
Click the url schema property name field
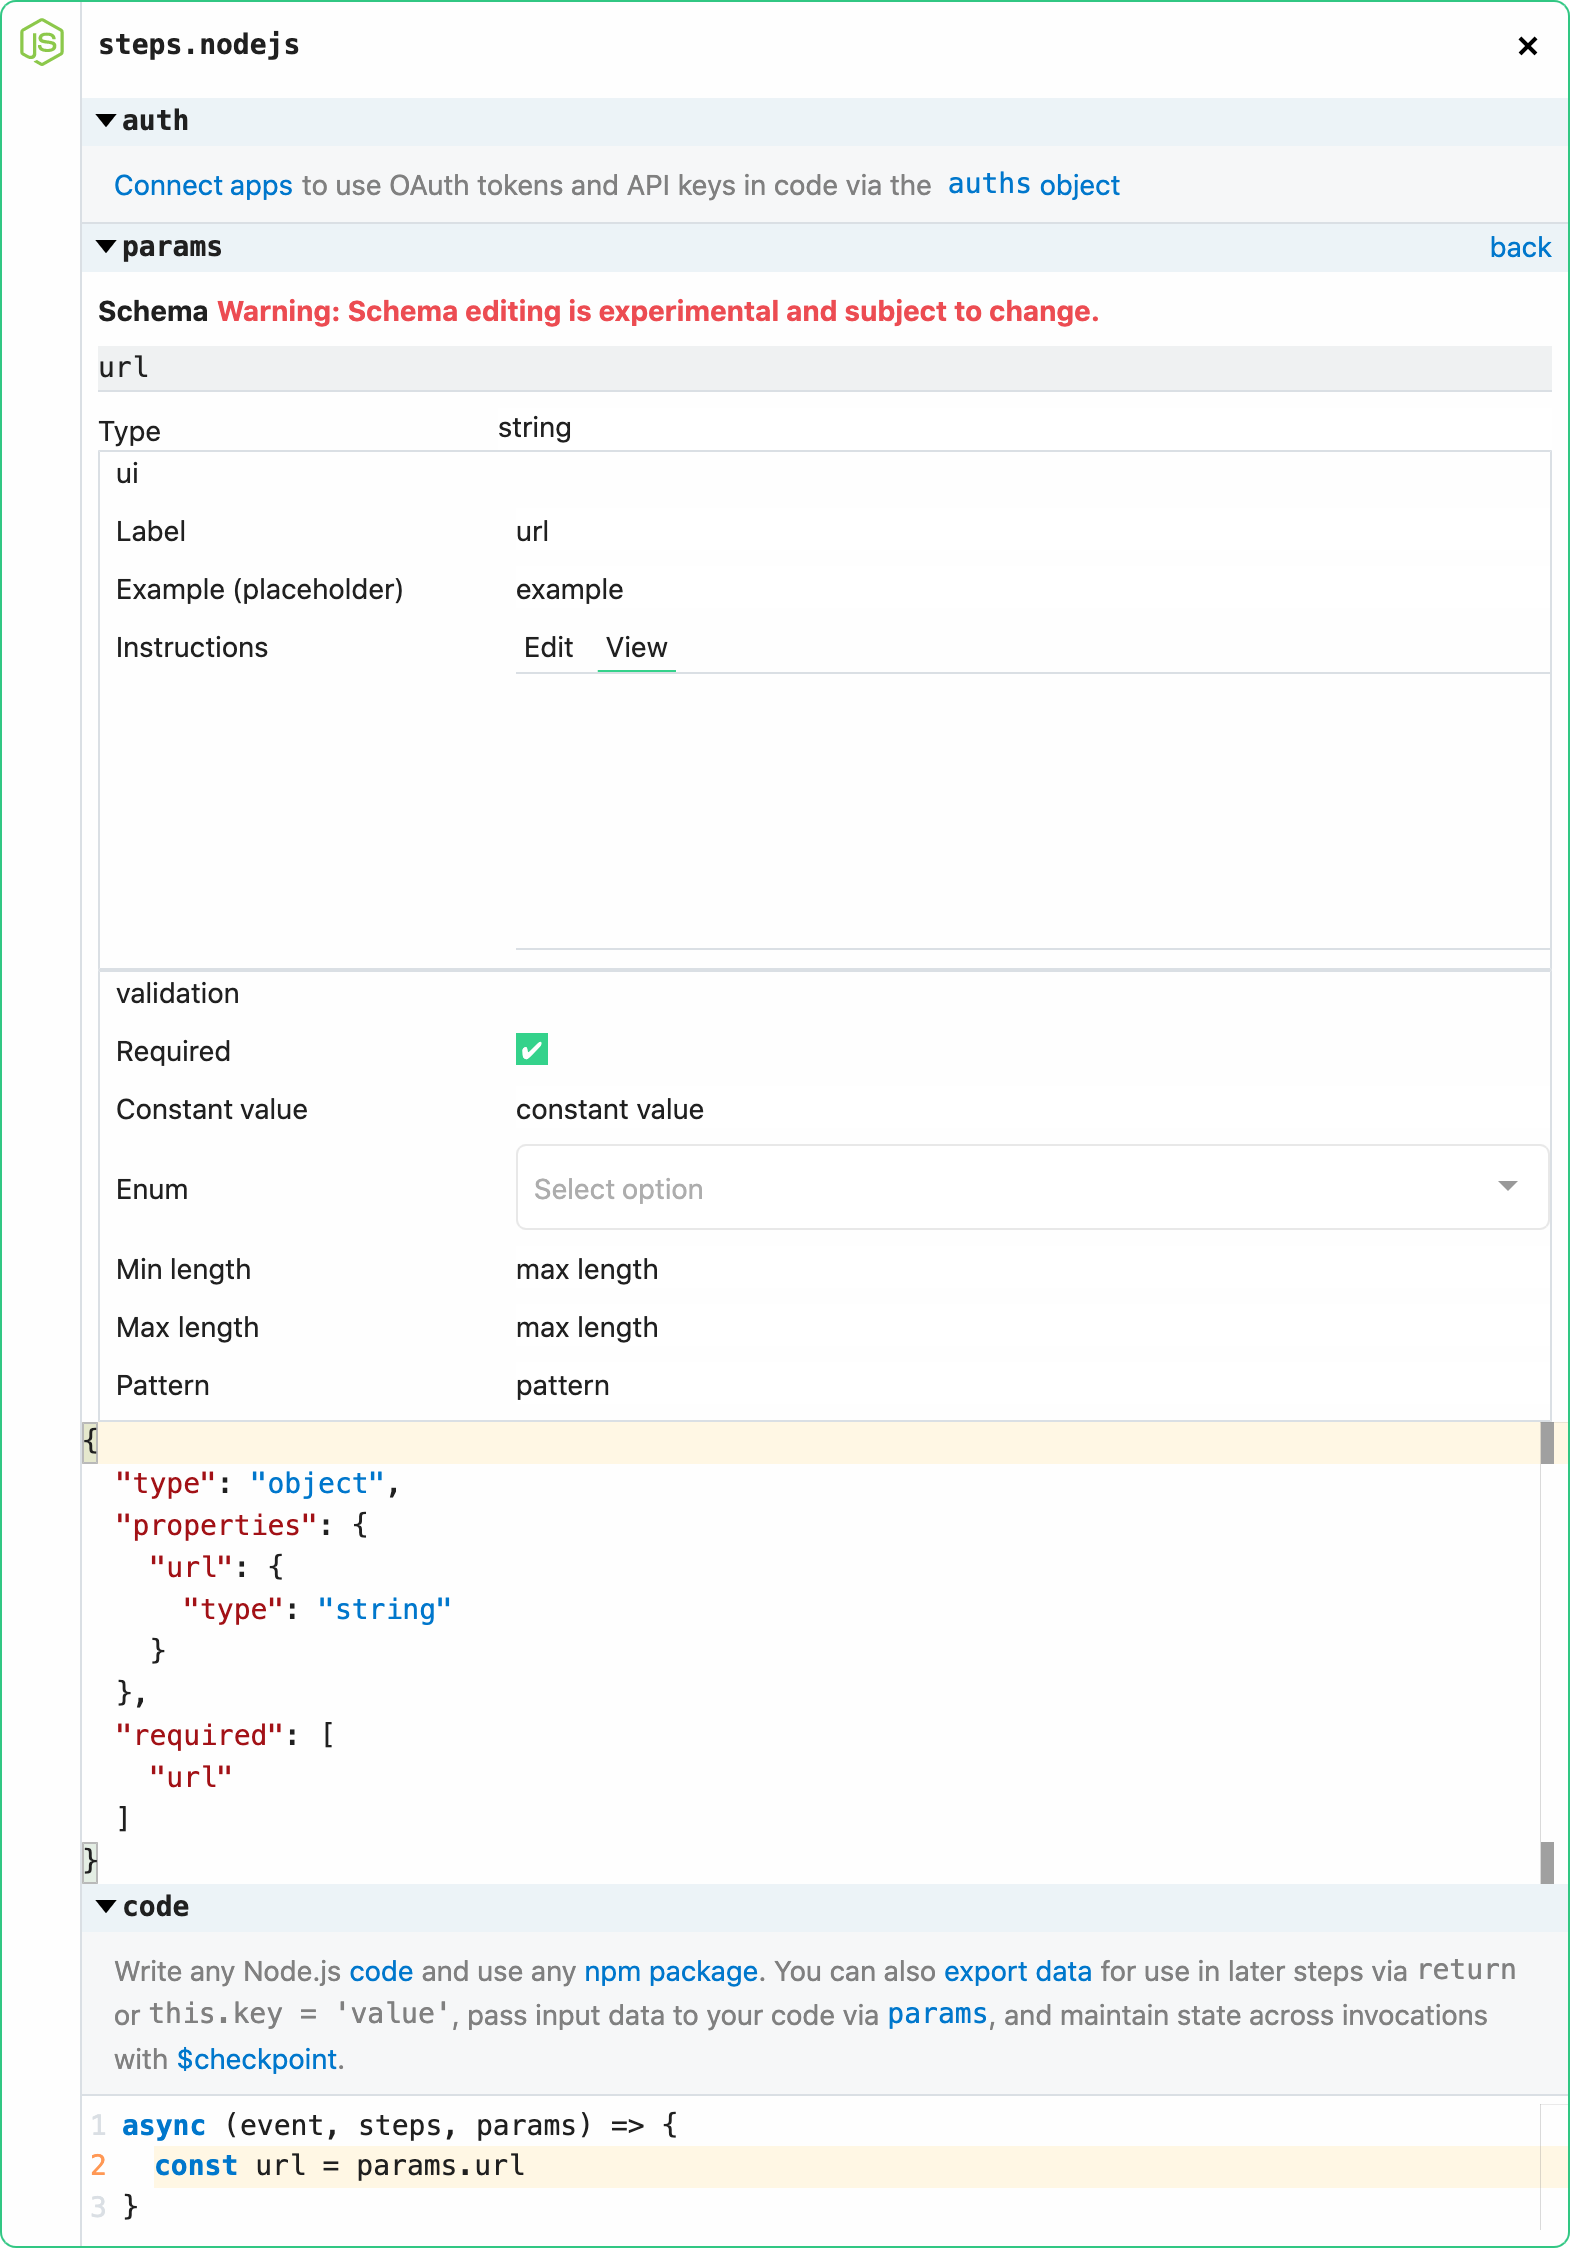tap(824, 368)
